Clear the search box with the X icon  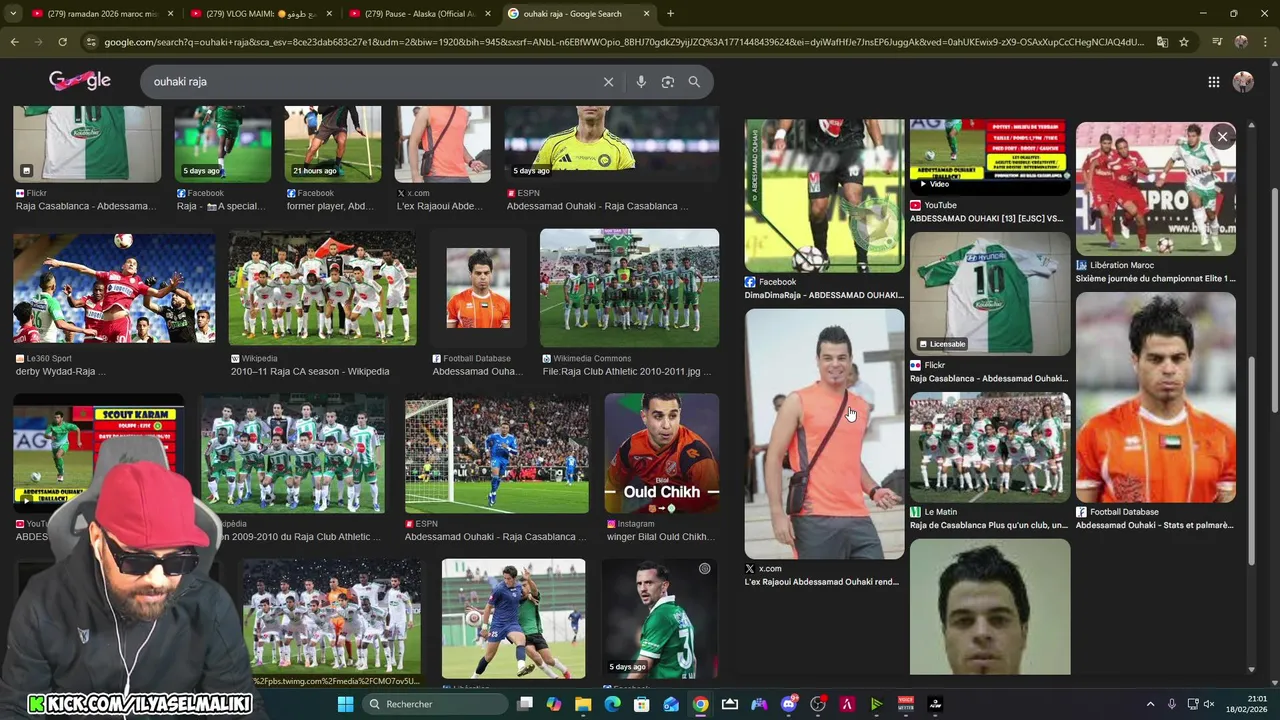tap(608, 82)
